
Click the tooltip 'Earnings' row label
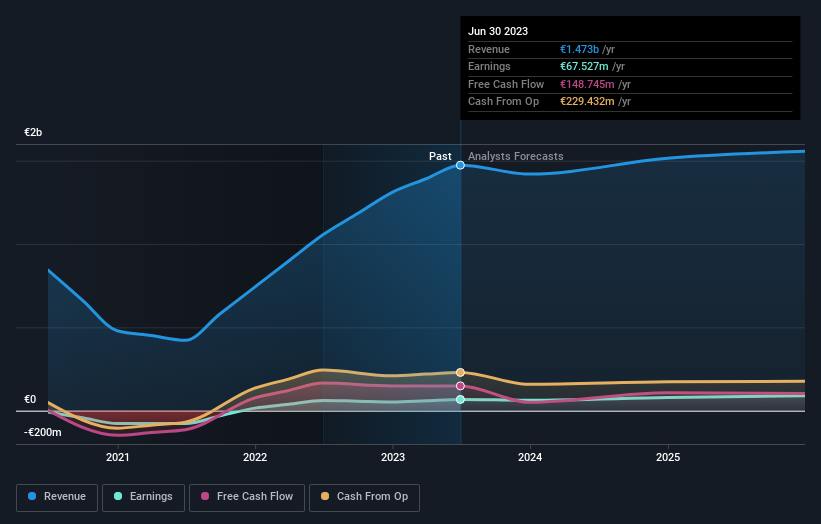pos(489,66)
